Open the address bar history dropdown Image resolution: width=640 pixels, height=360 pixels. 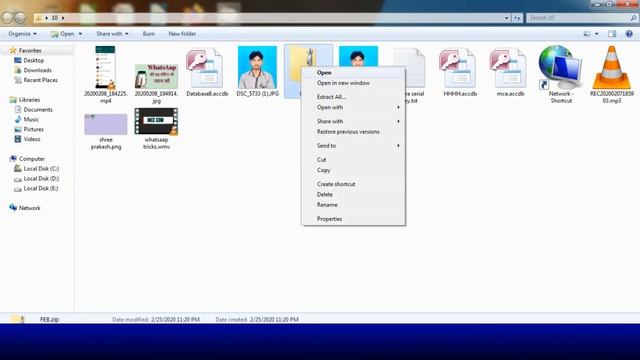coord(507,18)
